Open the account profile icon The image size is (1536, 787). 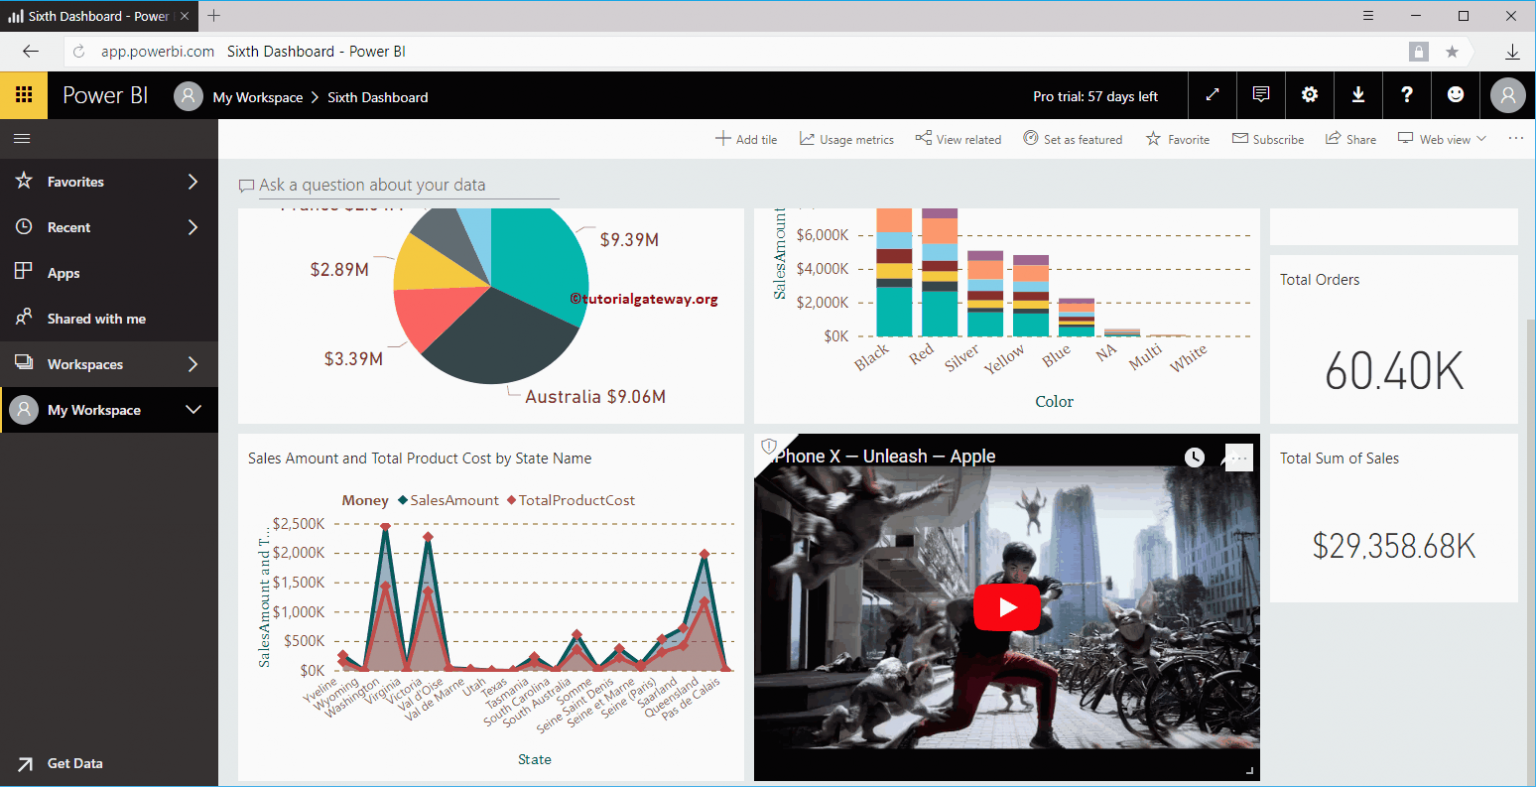coord(1507,95)
